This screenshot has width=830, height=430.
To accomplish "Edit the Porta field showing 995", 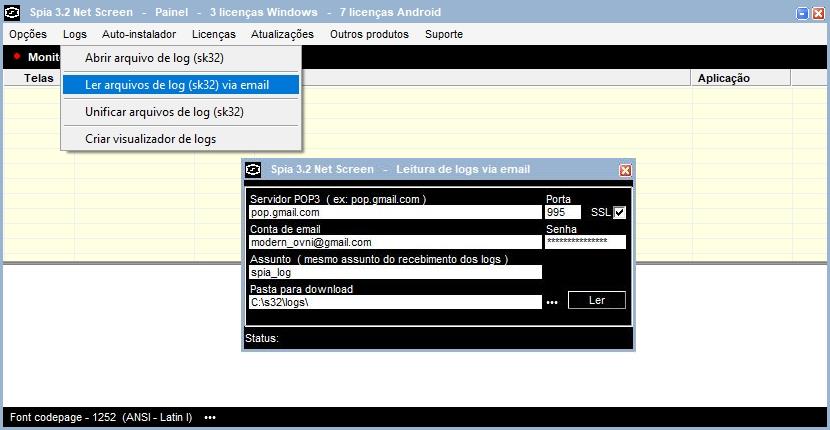I will 563,212.
